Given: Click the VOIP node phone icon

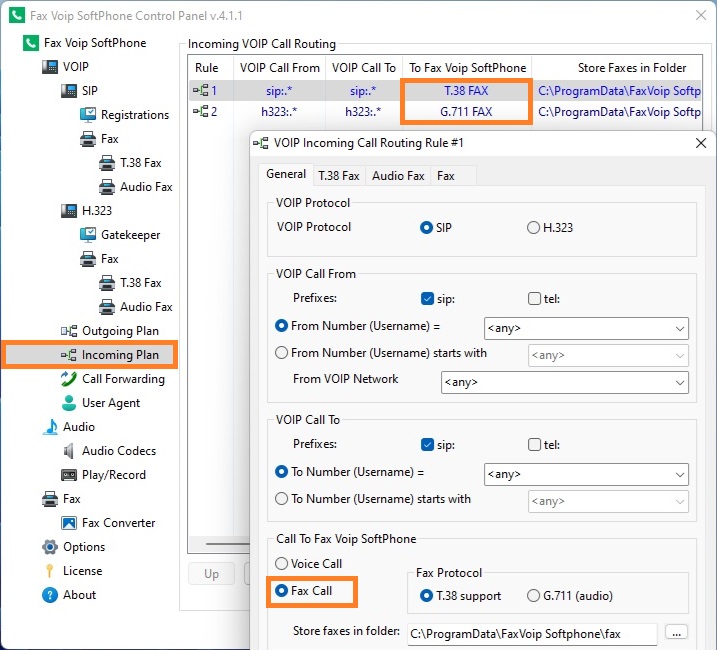Looking at the screenshot, I should click(x=50, y=67).
